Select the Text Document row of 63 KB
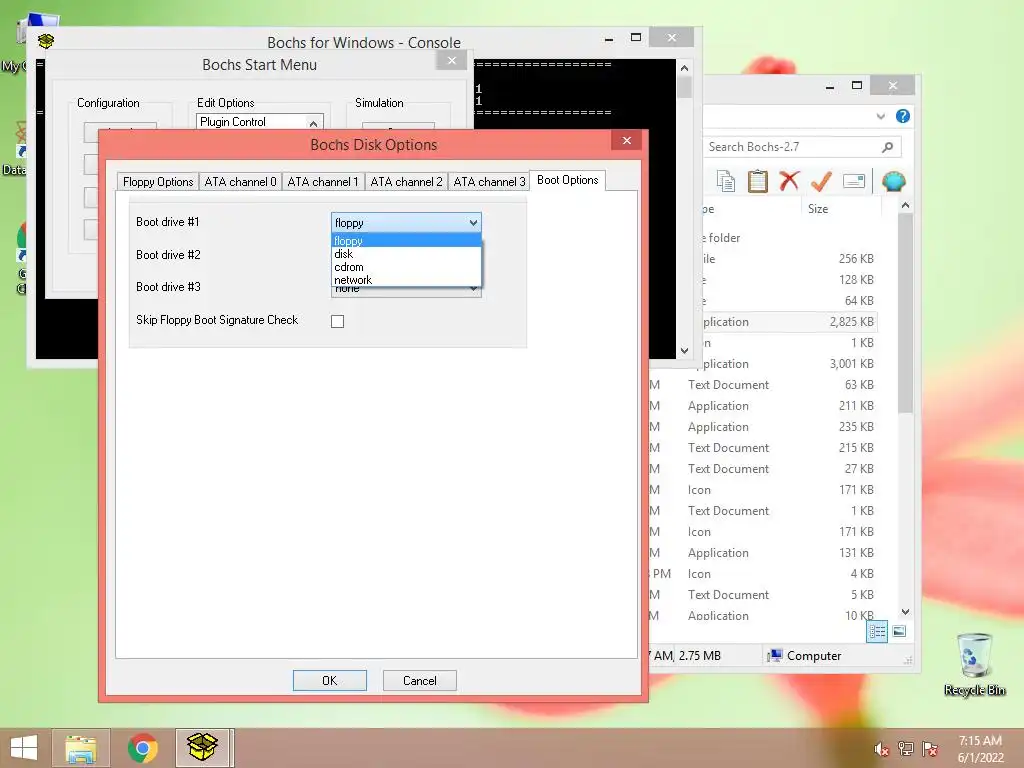 [x=763, y=385]
